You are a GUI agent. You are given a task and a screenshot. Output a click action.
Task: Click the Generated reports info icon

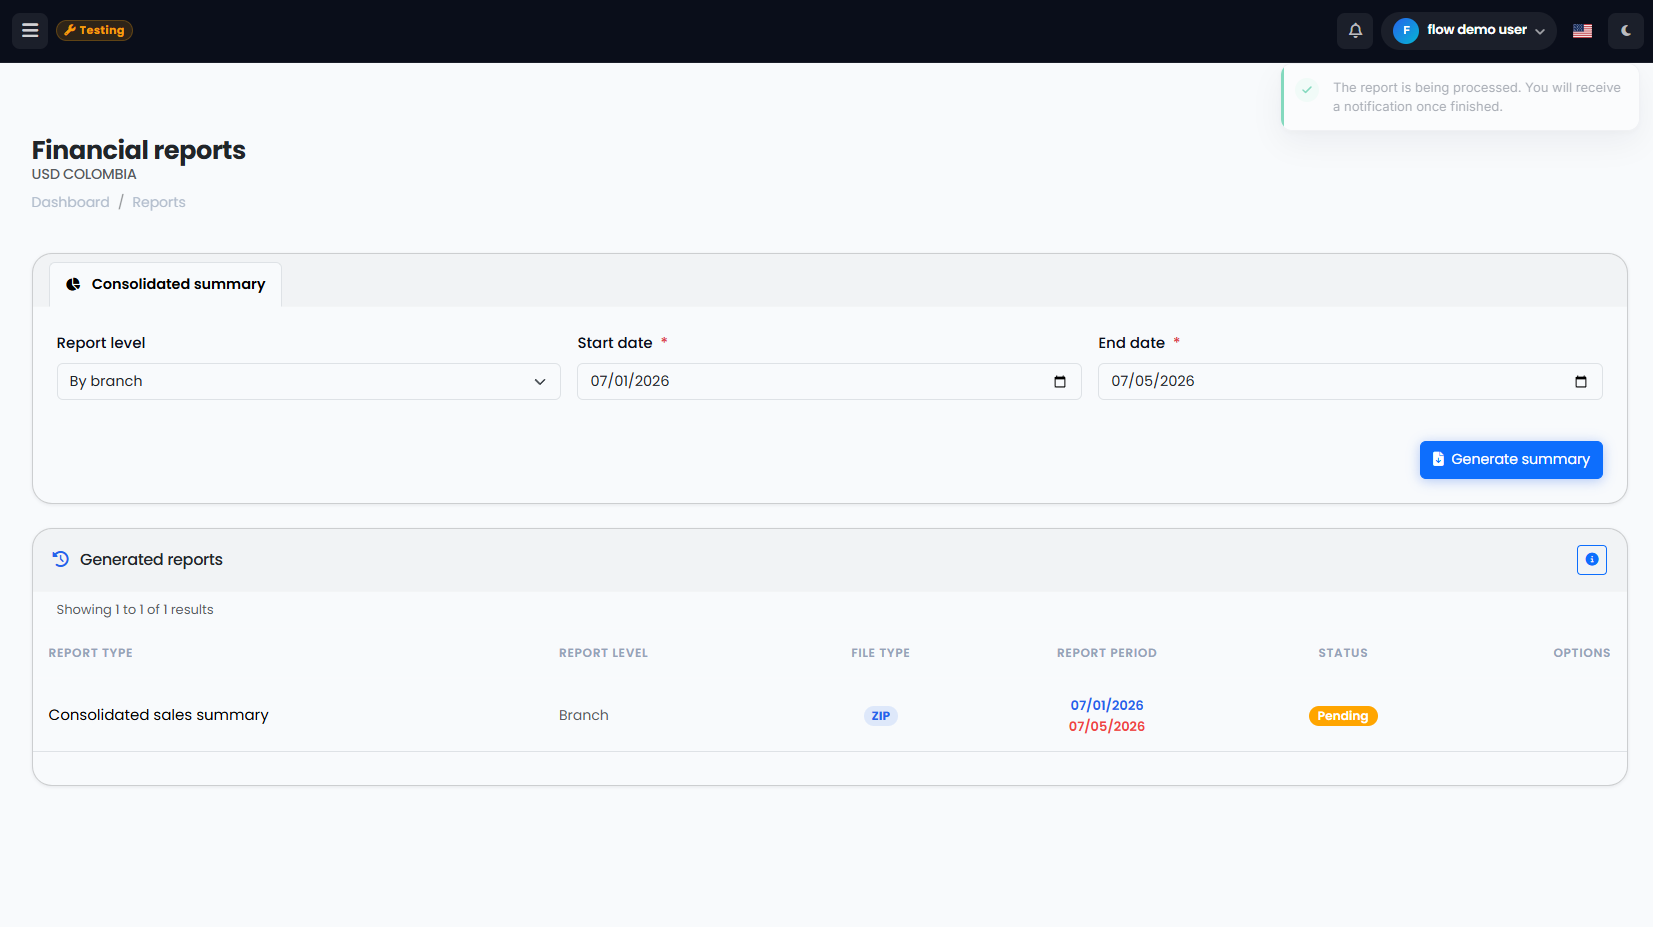[x=1592, y=560]
